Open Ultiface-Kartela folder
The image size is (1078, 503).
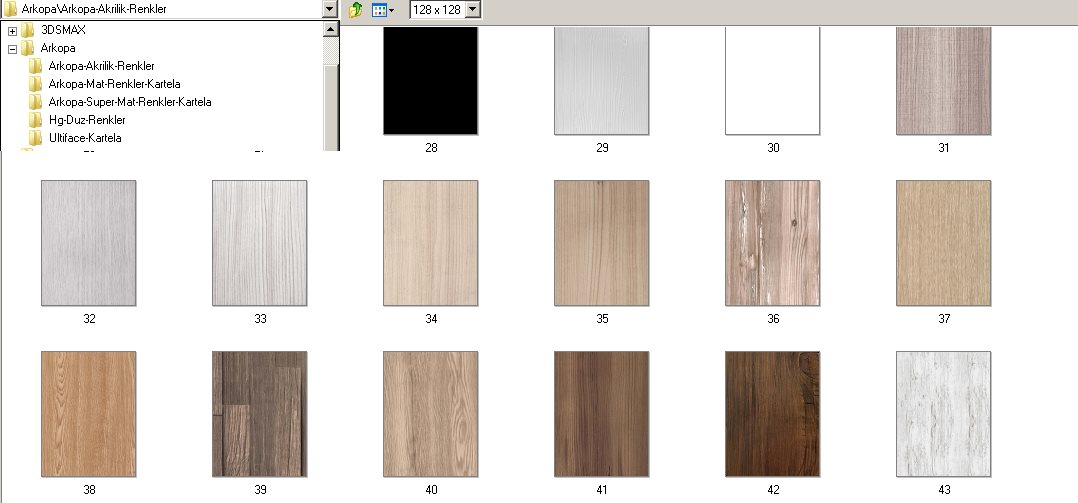(x=85, y=137)
